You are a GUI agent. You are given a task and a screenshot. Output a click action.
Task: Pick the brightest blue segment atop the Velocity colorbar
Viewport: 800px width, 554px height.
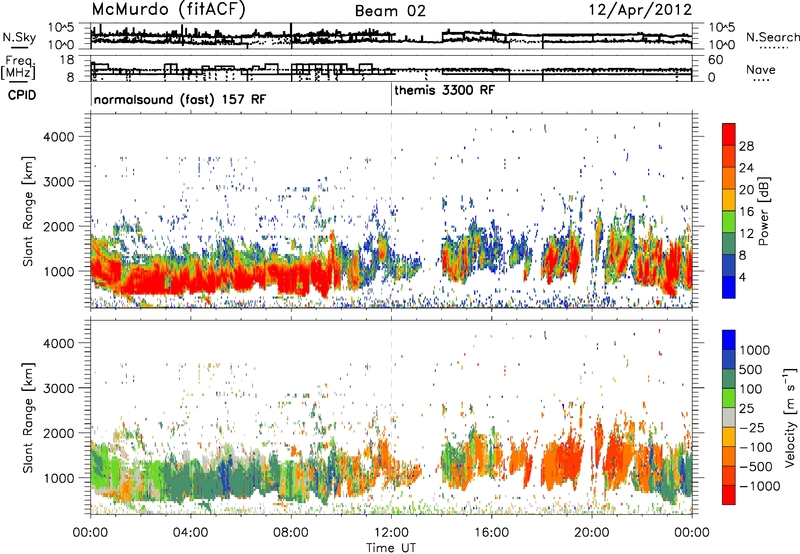click(729, 340)
